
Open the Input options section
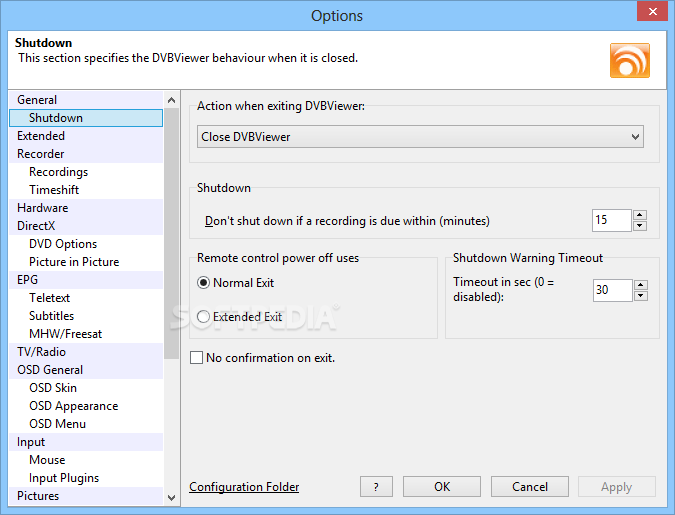86,442
